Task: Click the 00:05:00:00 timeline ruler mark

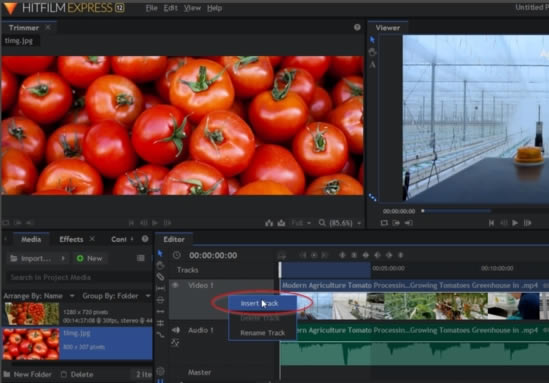Action: pos(388,268)
